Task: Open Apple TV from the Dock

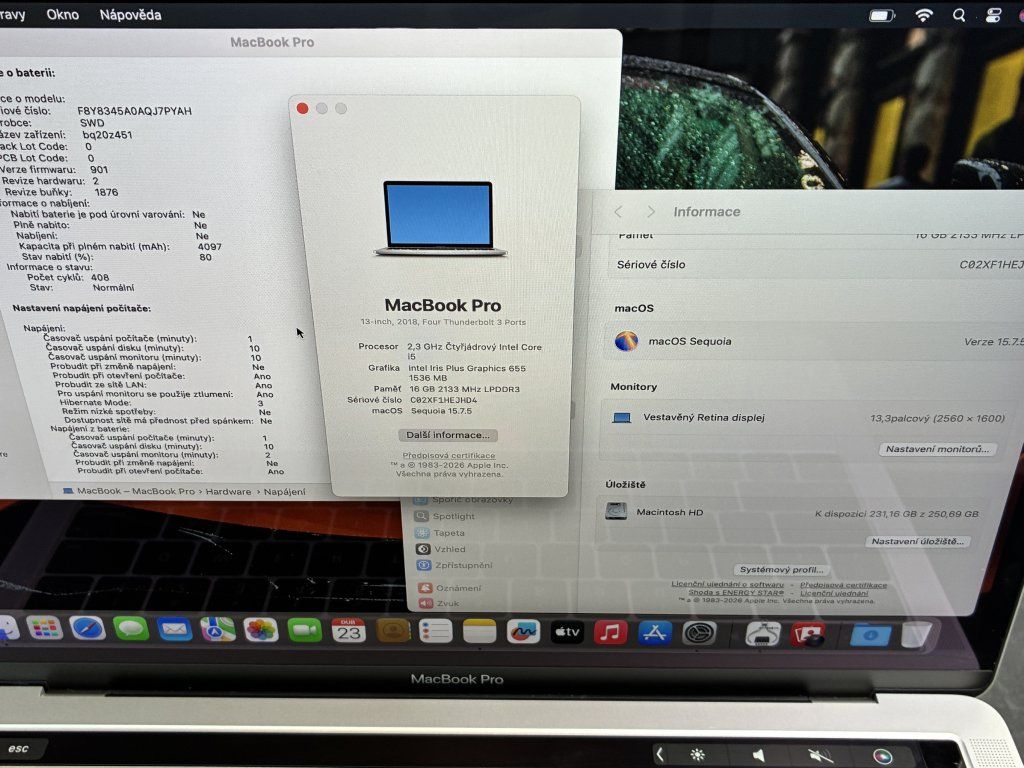Action: (567, 632)
